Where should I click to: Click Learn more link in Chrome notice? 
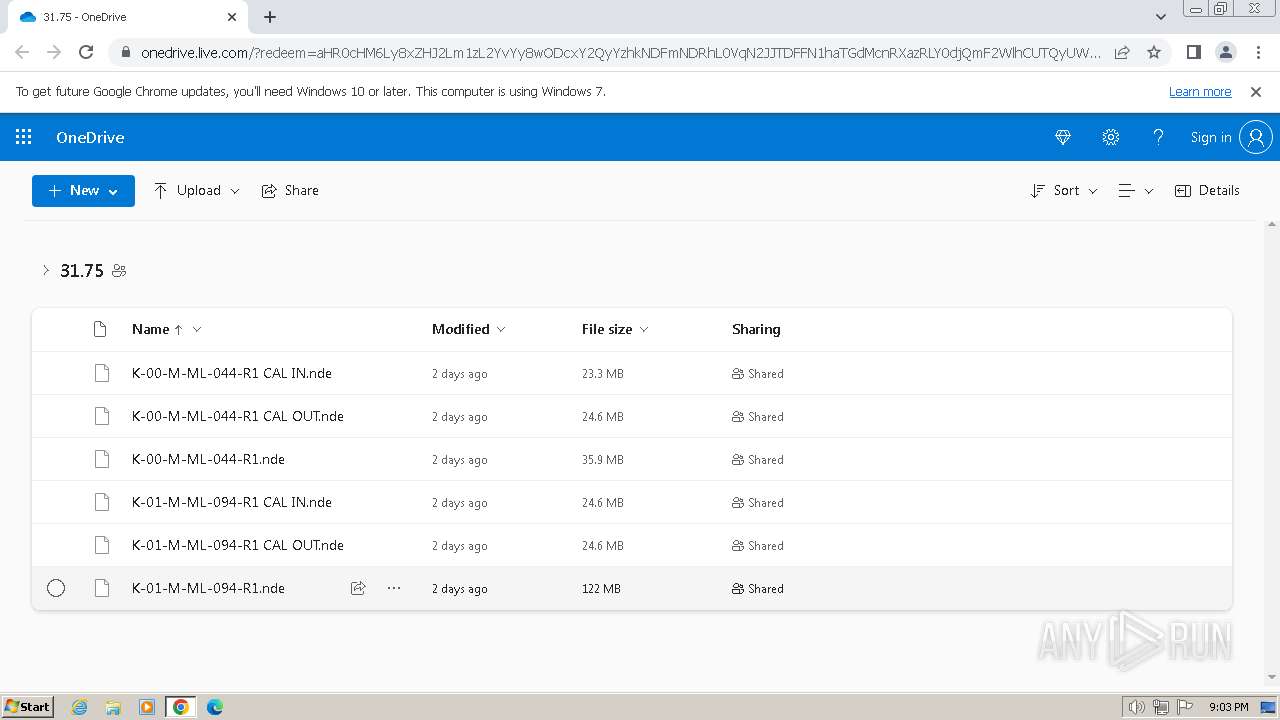1200,91
